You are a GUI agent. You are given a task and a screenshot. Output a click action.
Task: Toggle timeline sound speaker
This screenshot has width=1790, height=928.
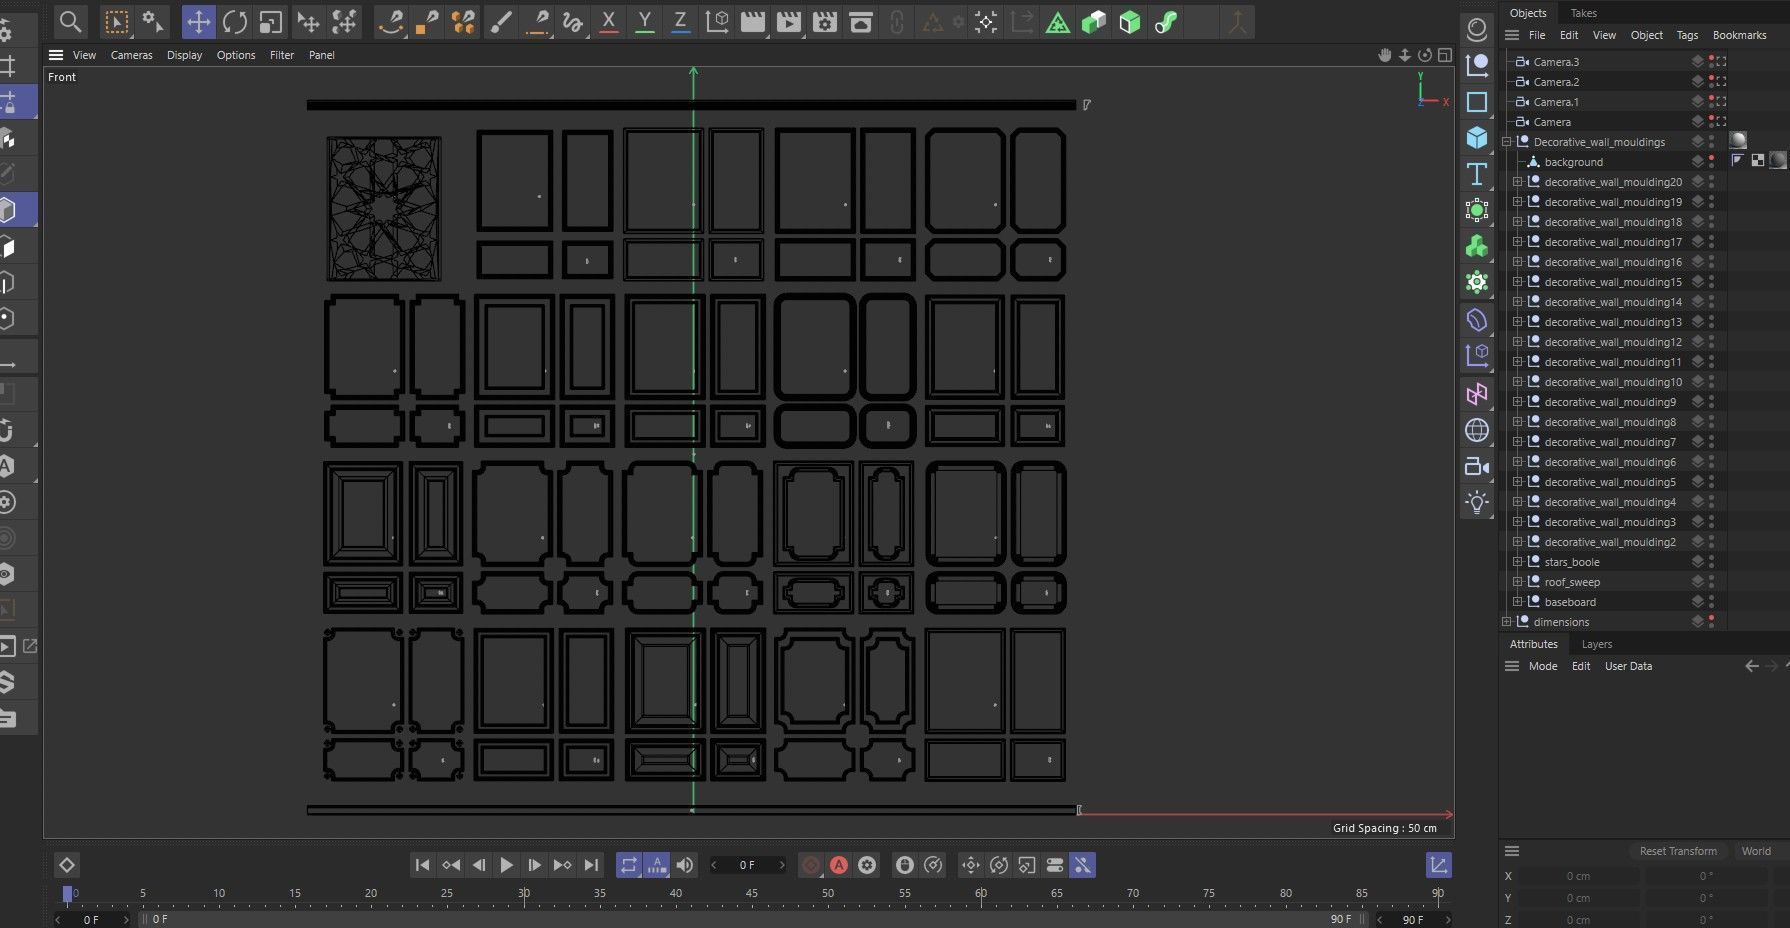point(685,865)
